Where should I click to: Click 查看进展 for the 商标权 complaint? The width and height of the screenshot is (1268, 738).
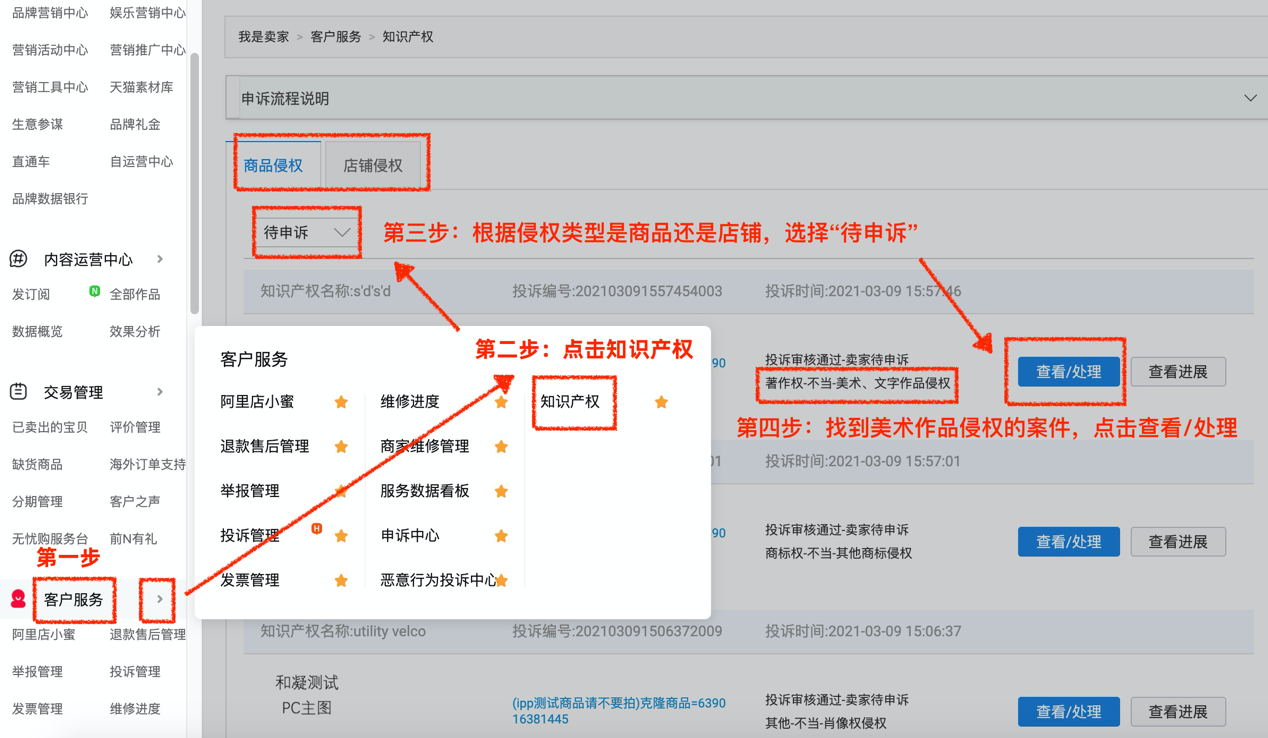tap(1177, 542)
